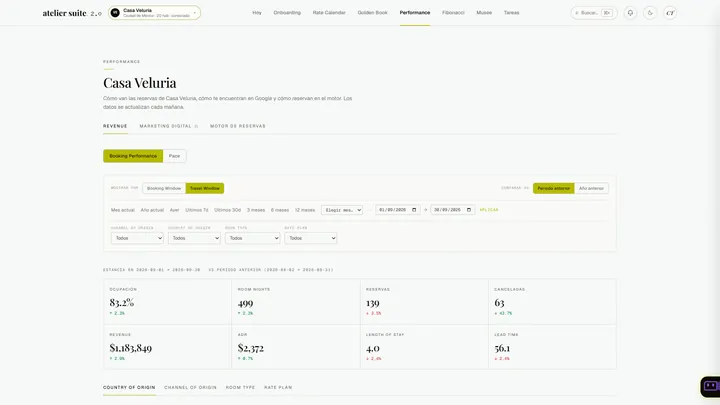The height and width of the screenshot is (405, 720).
Task: Choose the 3 meses range
Action: pyautogui.click(x=256, y=210)
